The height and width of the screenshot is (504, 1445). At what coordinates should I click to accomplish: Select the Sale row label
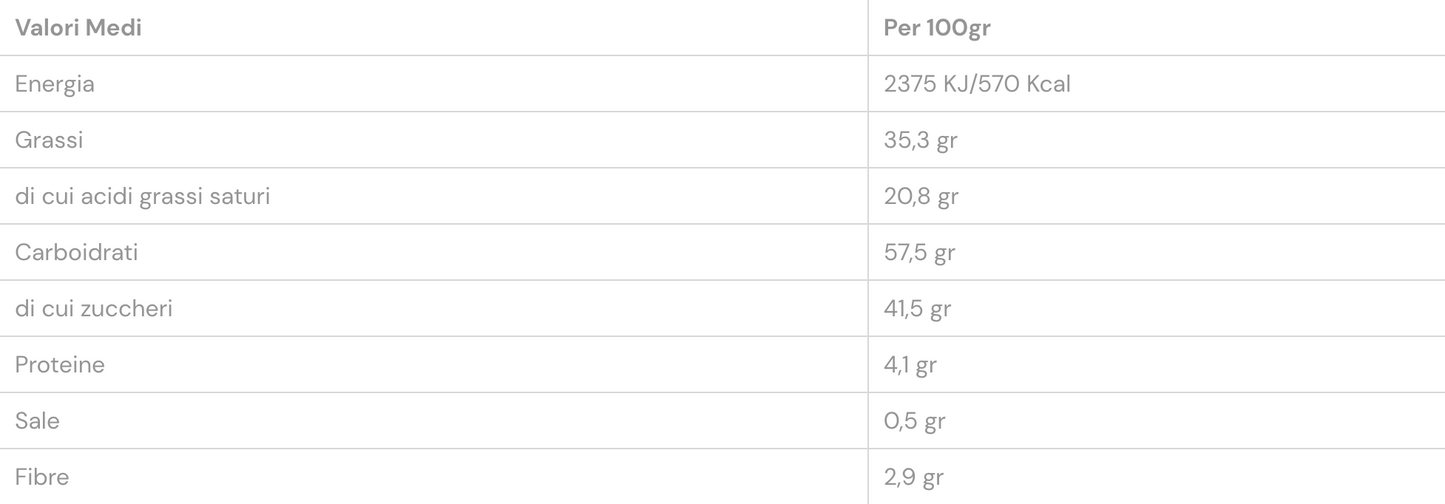(x=37, y=420)
